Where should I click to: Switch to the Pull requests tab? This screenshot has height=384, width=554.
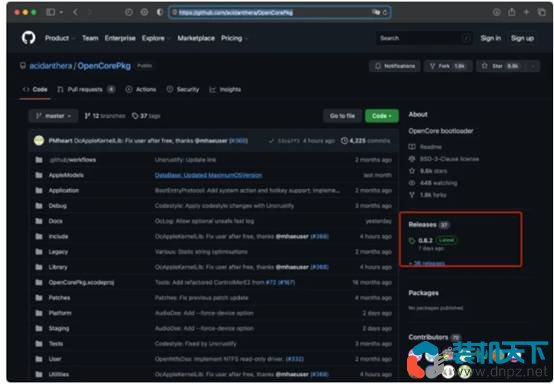(x=86, y=89)
